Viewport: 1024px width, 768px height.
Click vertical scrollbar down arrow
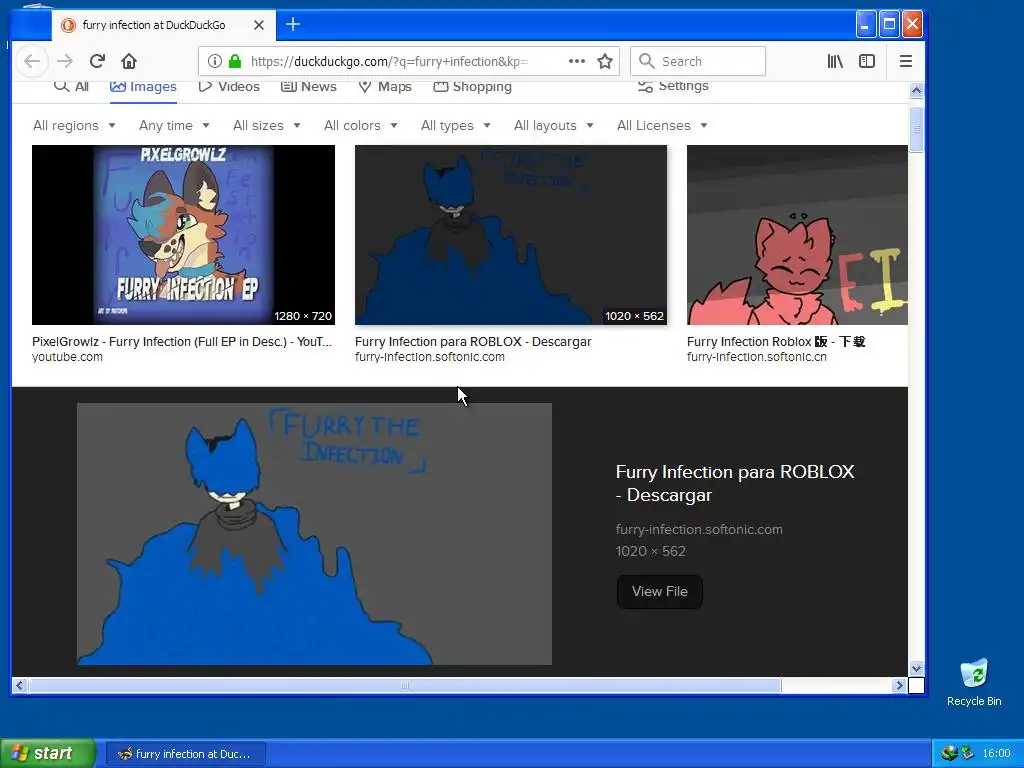point(916,668)
